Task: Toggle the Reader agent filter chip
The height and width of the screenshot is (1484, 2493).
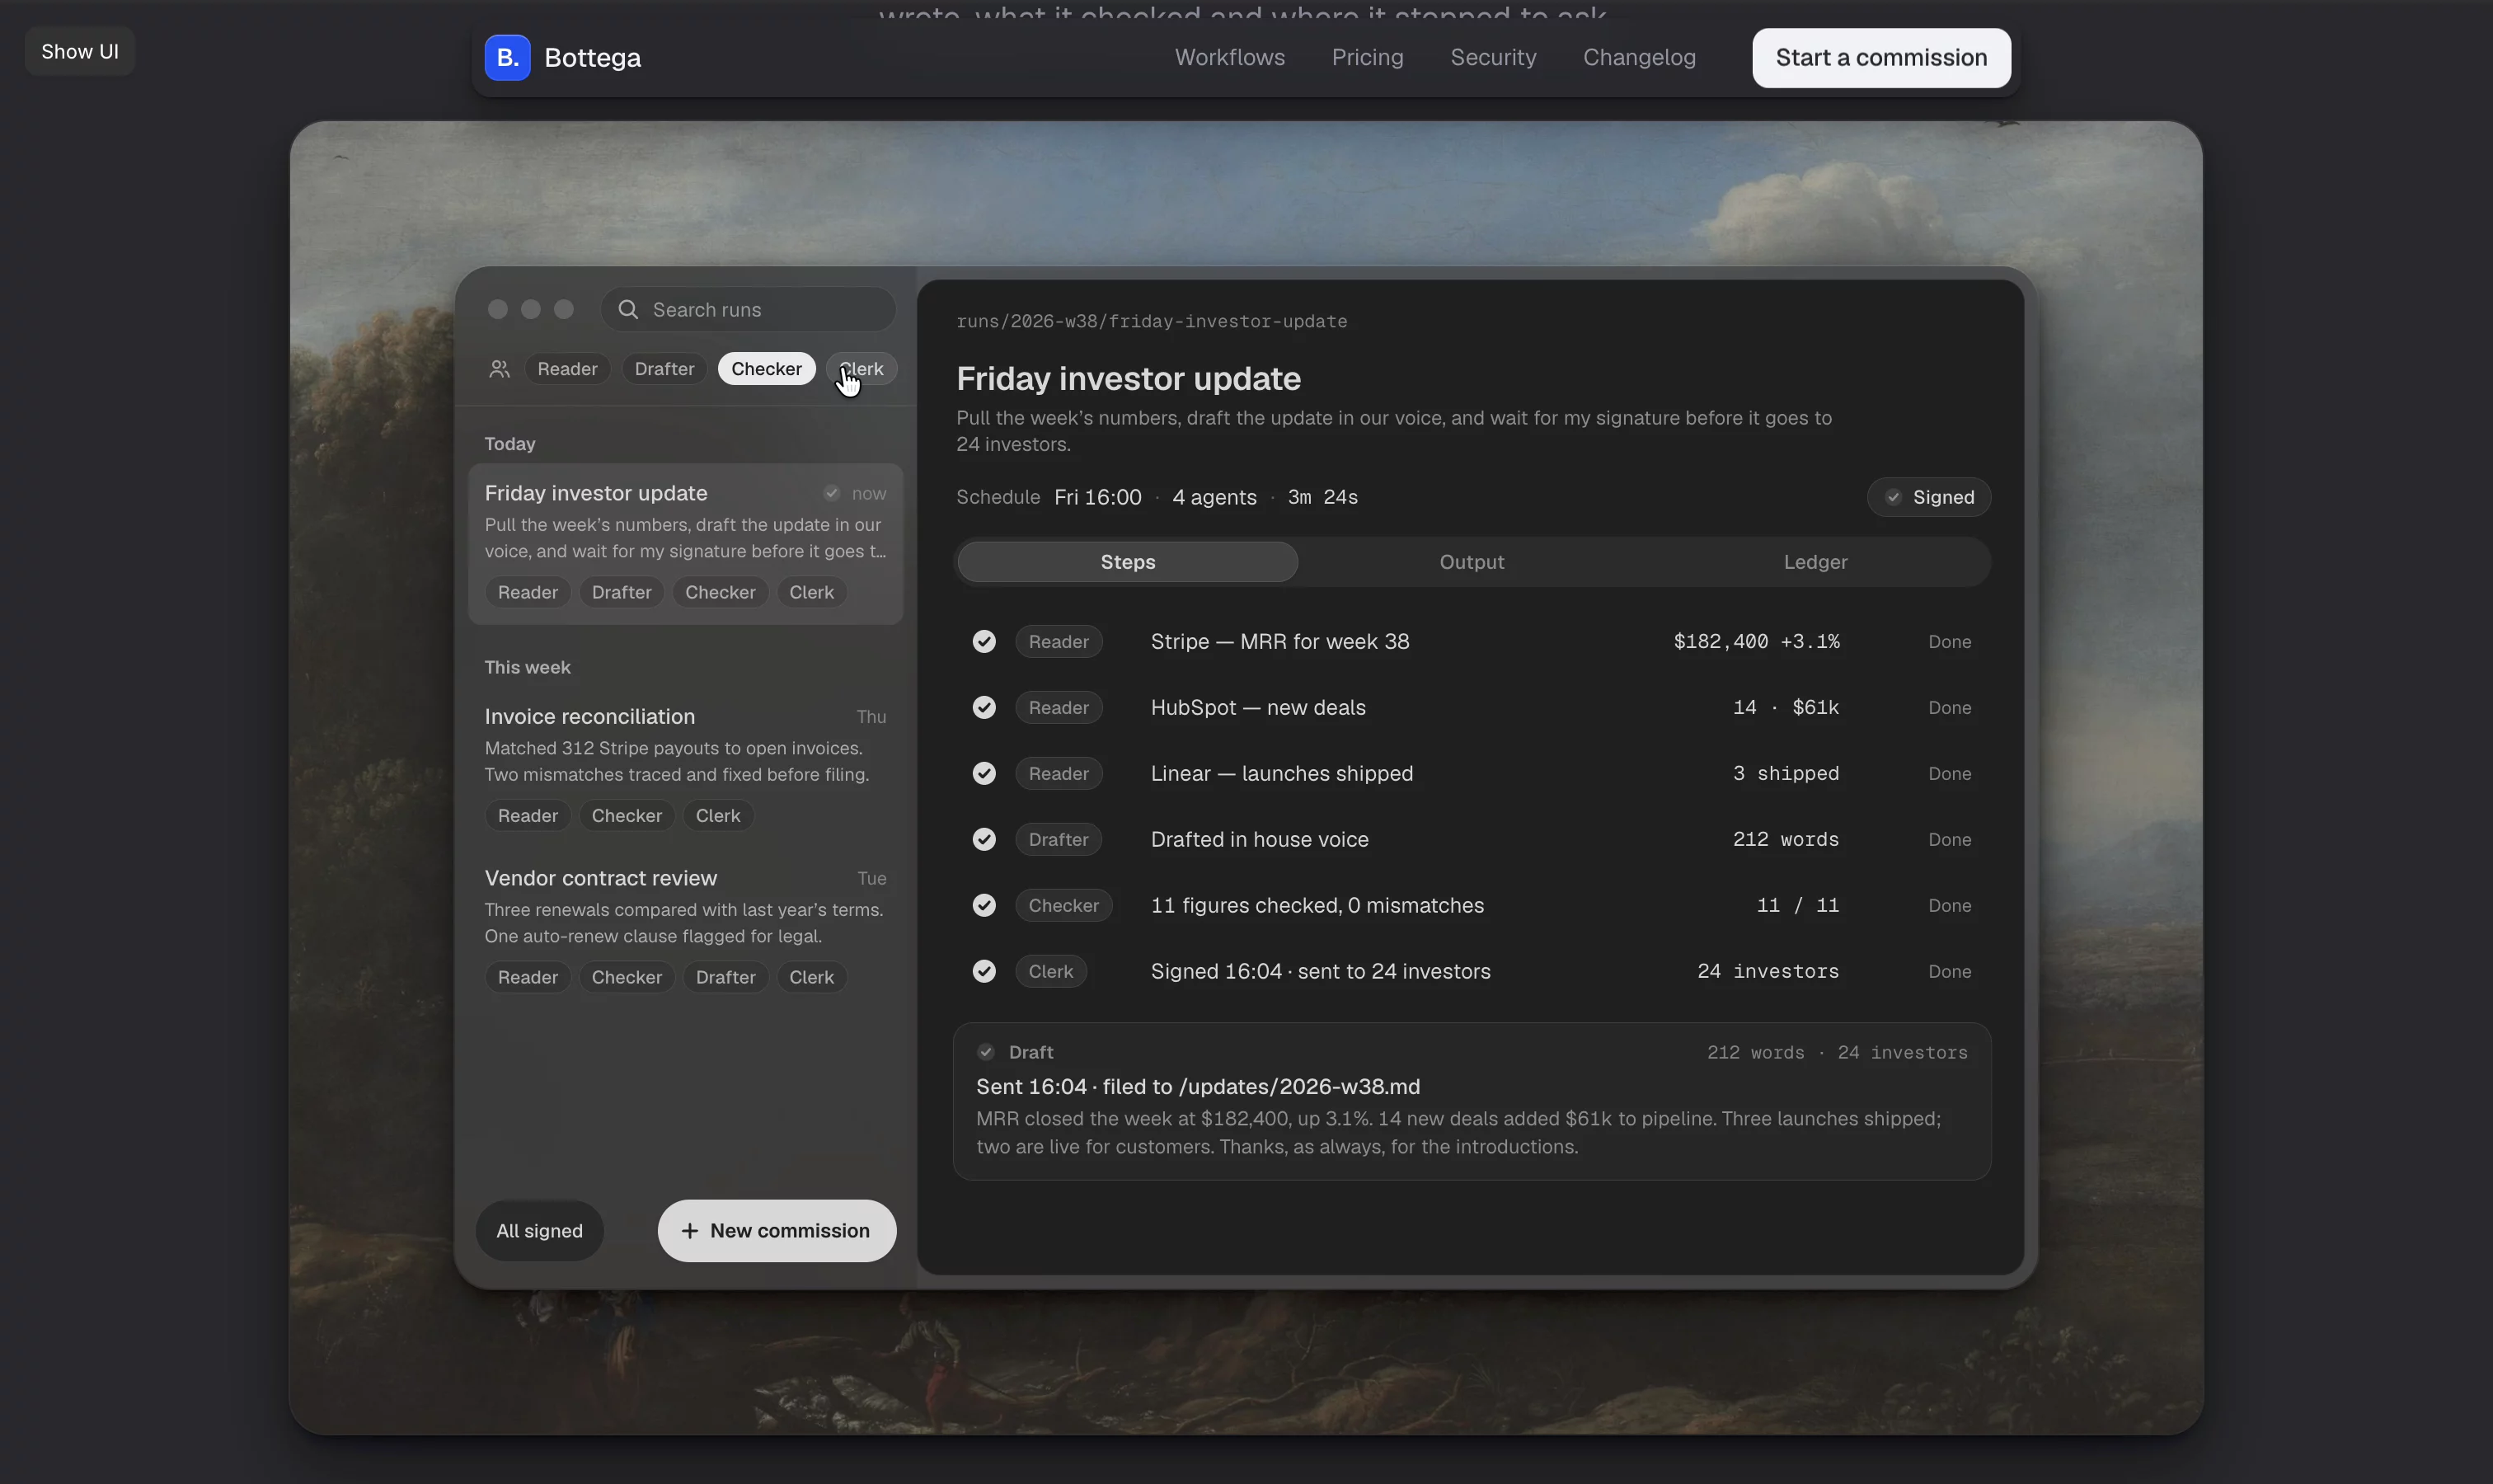Action: [x=567, y=369]
